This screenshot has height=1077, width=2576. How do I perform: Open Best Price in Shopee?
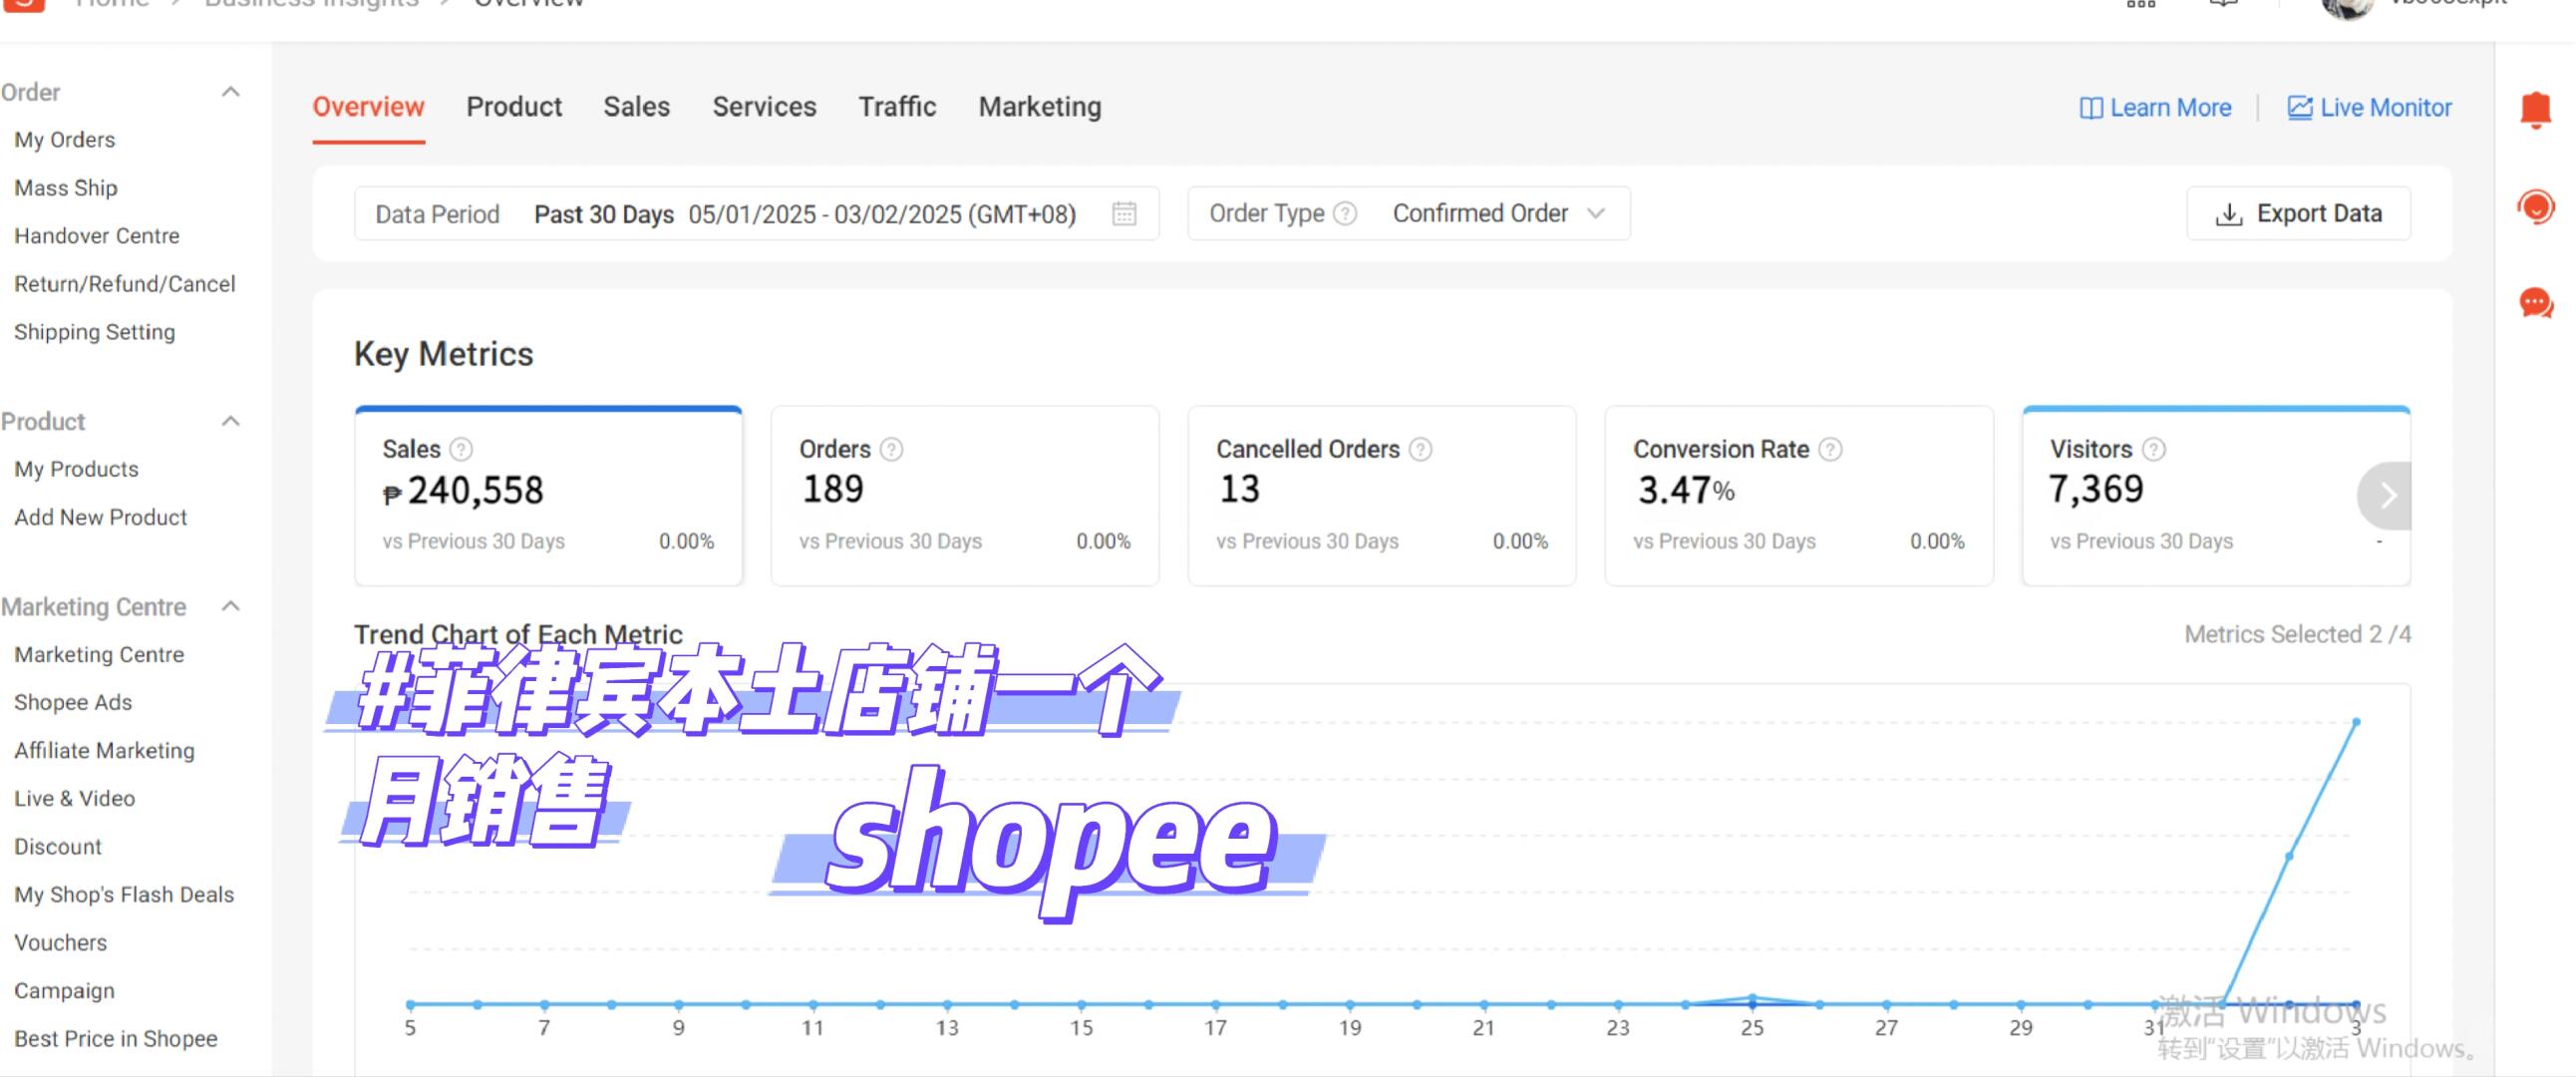(115, 1038)
